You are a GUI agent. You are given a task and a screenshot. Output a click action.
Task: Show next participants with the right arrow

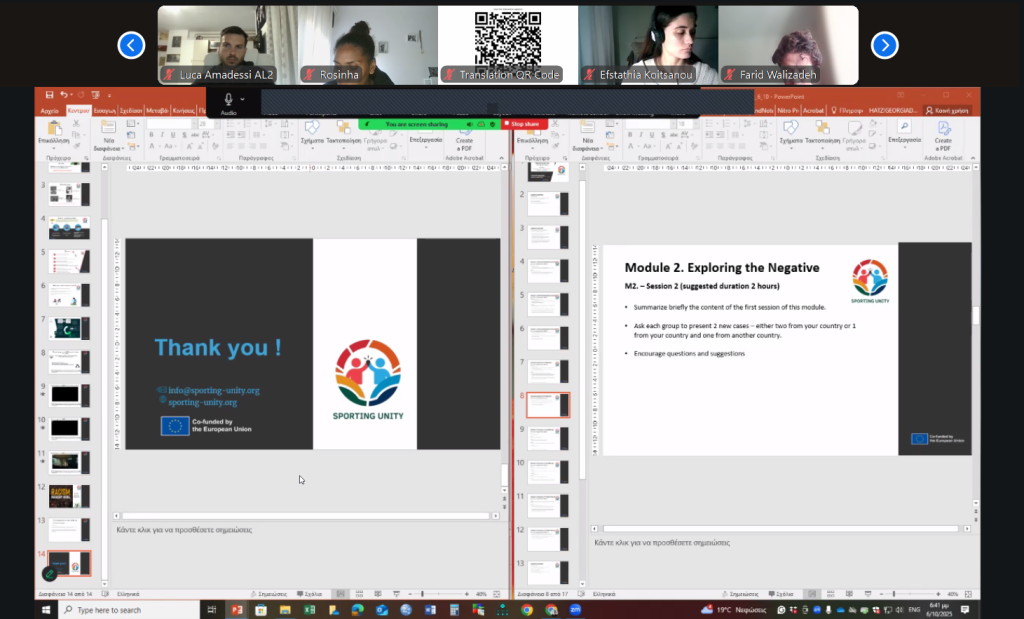pos(884,45)
